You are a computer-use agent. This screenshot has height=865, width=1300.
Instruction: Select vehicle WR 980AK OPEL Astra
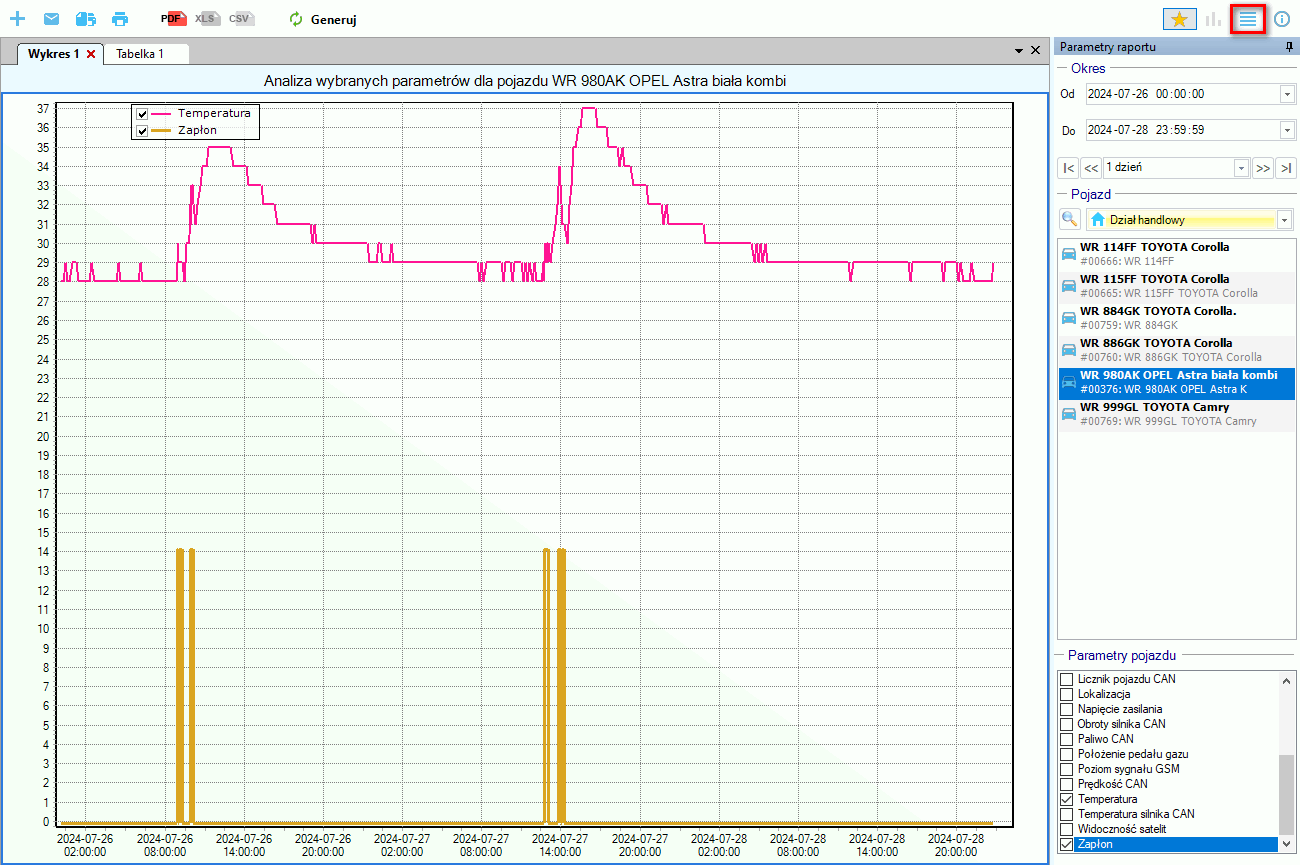(x=1176, y=382)
